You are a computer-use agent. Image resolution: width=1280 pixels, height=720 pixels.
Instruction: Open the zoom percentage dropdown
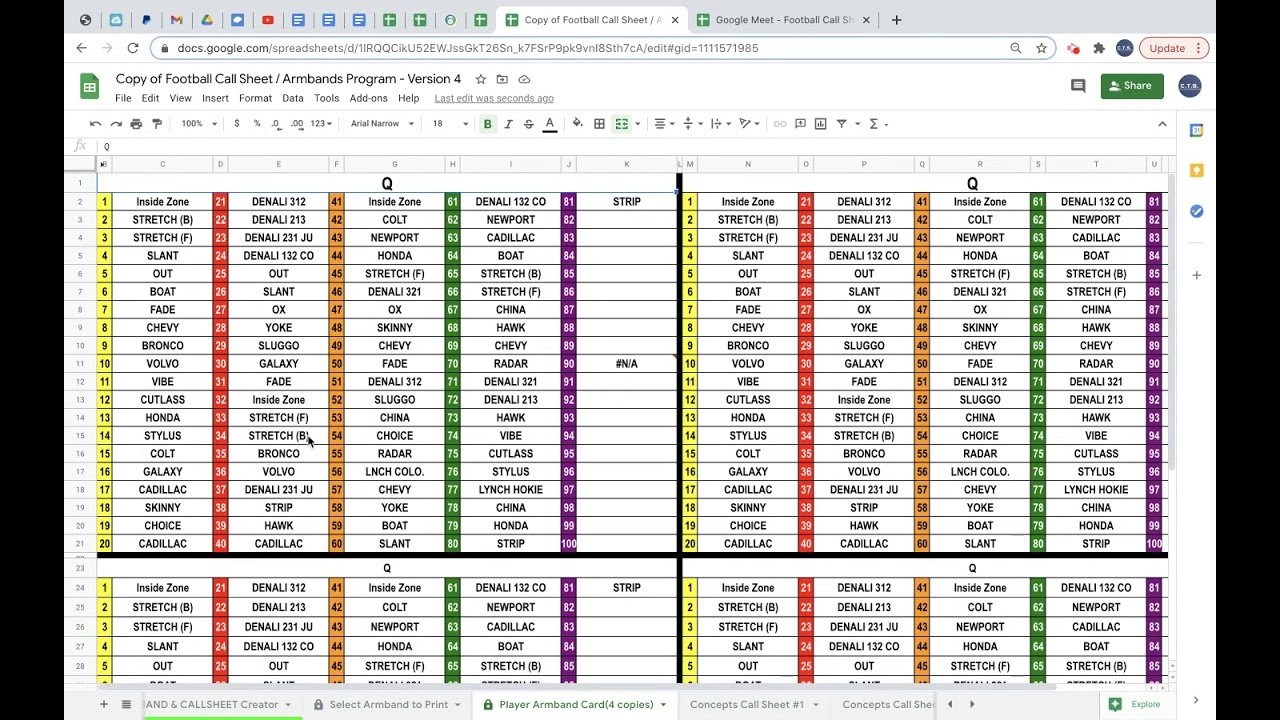(197, 123)
